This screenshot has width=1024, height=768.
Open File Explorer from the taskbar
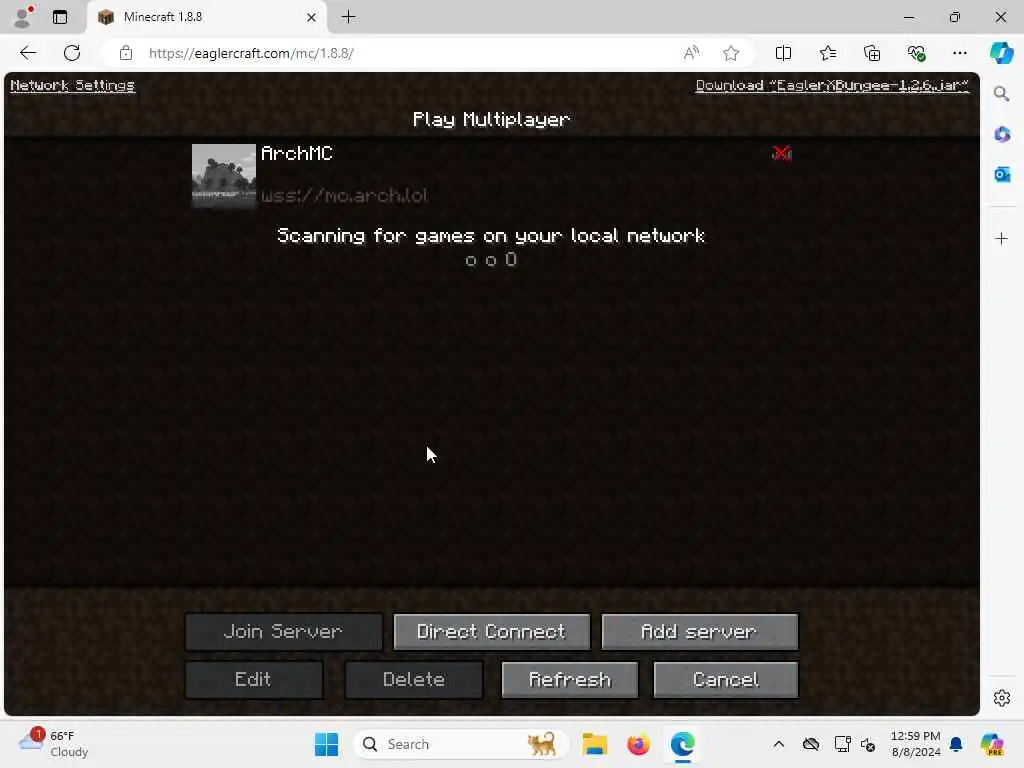pyautogui.click(x=594, y=744)
